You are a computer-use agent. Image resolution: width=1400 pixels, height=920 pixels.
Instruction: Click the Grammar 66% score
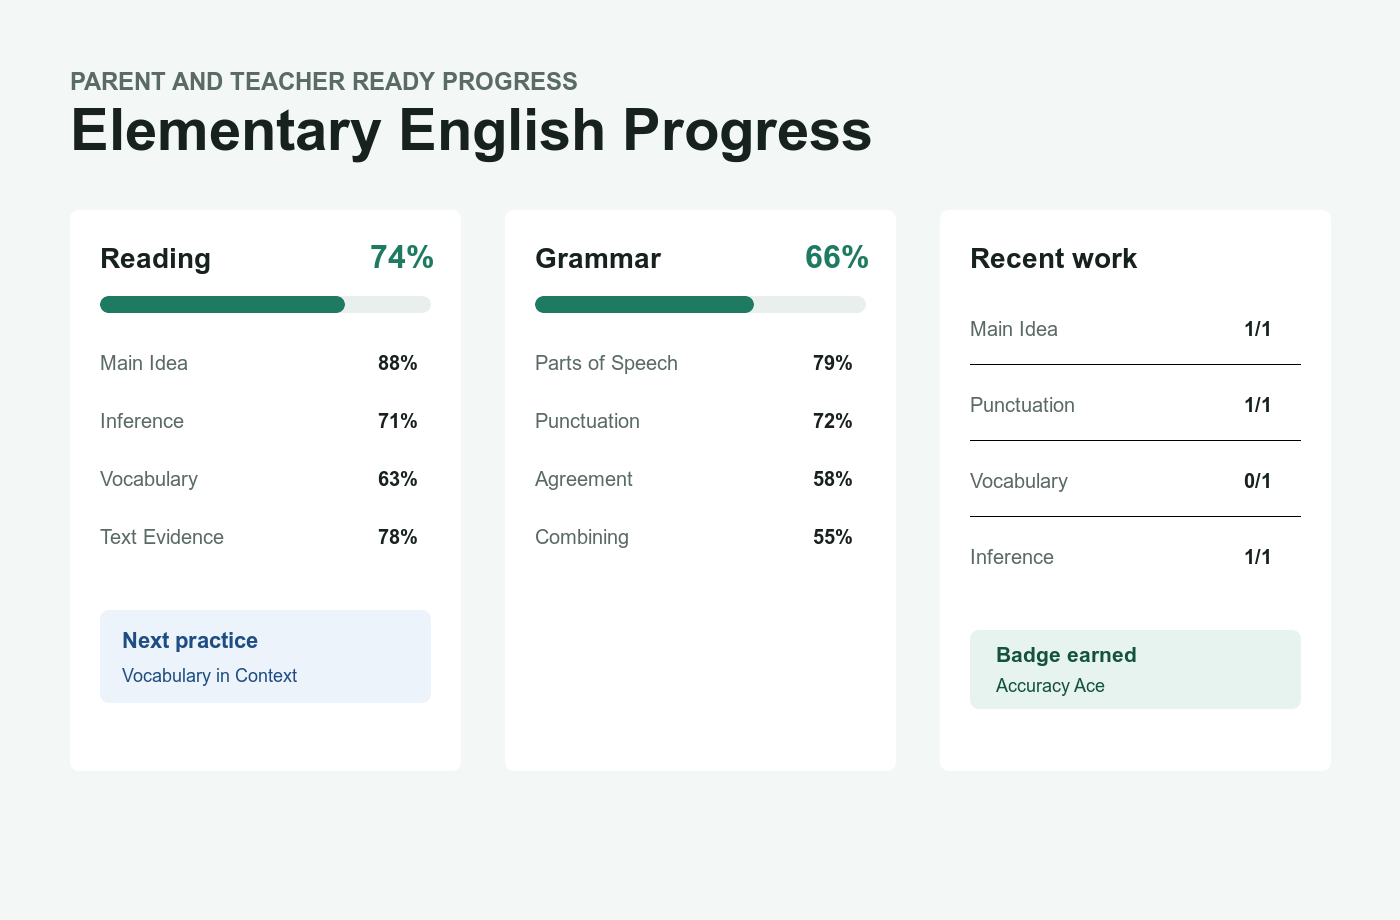pos(837,257)
